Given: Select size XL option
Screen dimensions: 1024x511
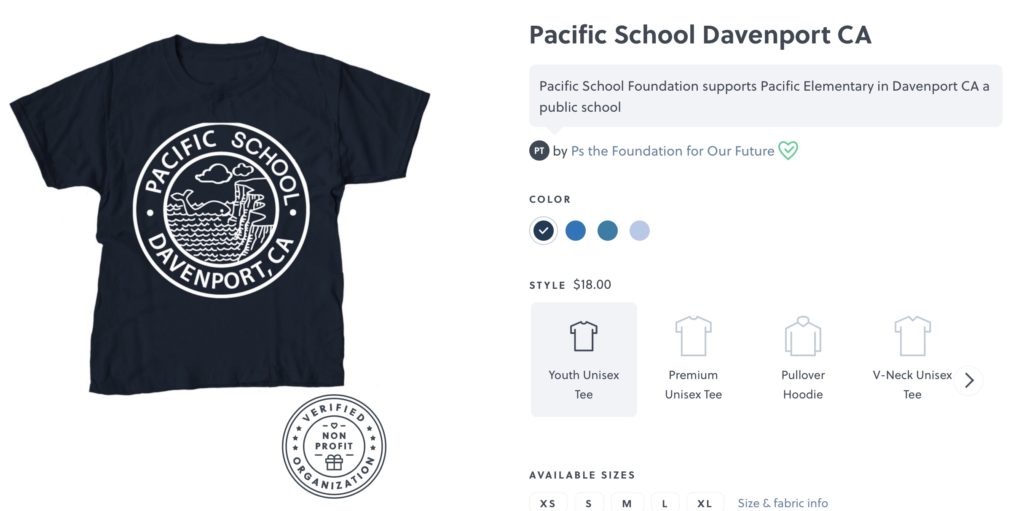Looking at the screenshot, I should (x=705, y=502).
